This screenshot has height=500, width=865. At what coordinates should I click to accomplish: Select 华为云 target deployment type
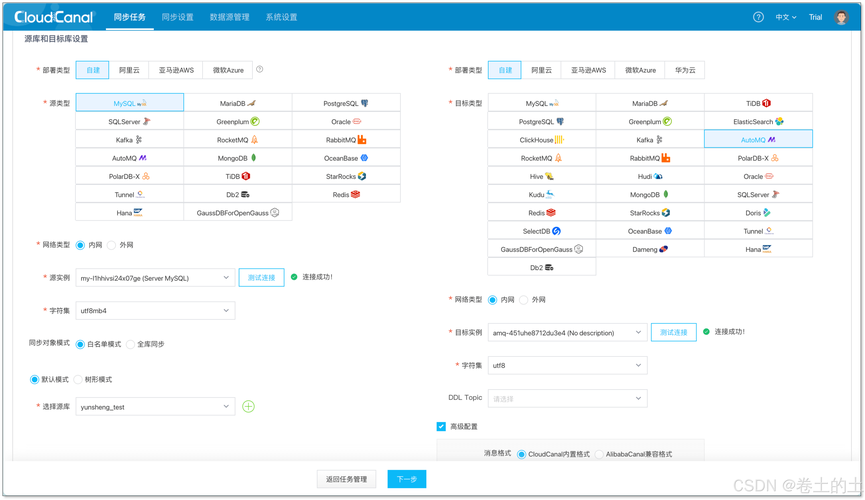pyautogui.click(x=685, y=70)
